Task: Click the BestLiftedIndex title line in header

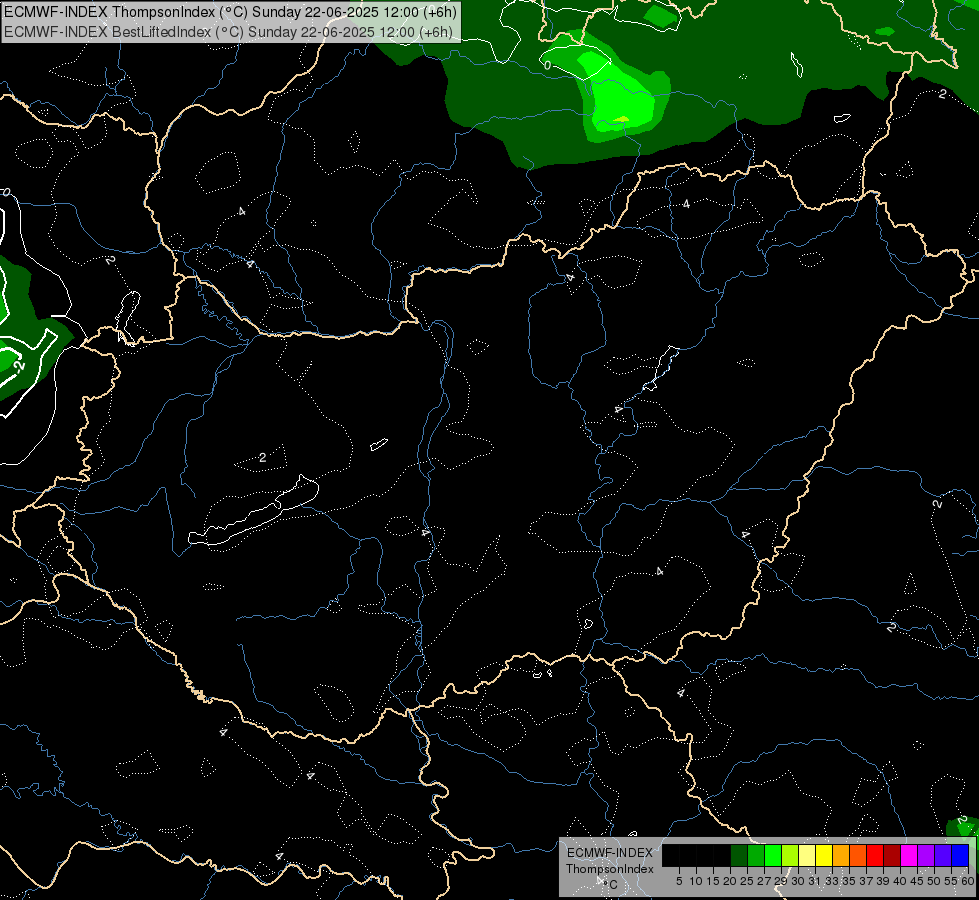Action: pos(229,32)
